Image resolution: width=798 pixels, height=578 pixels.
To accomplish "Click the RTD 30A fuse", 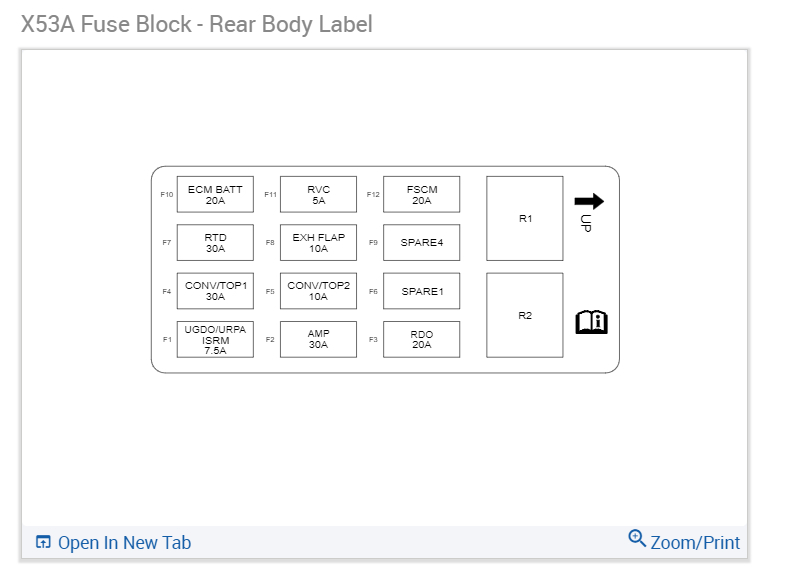I will pyautogui.click(x=215, y=243).
